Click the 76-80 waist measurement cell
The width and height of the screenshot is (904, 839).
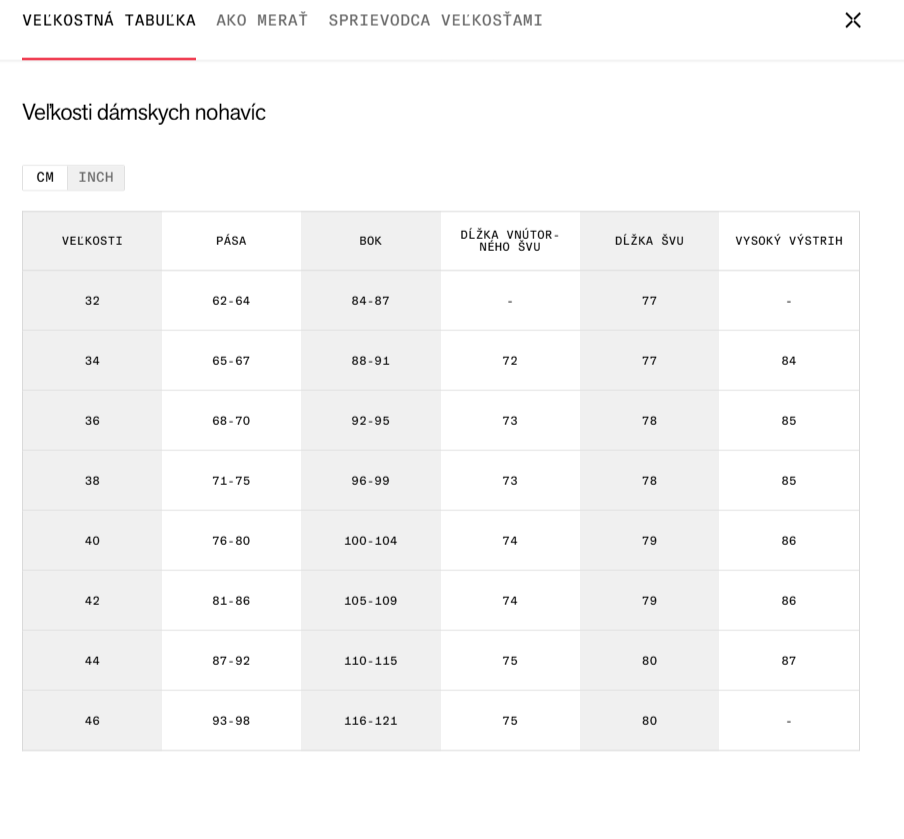[231, 541]
